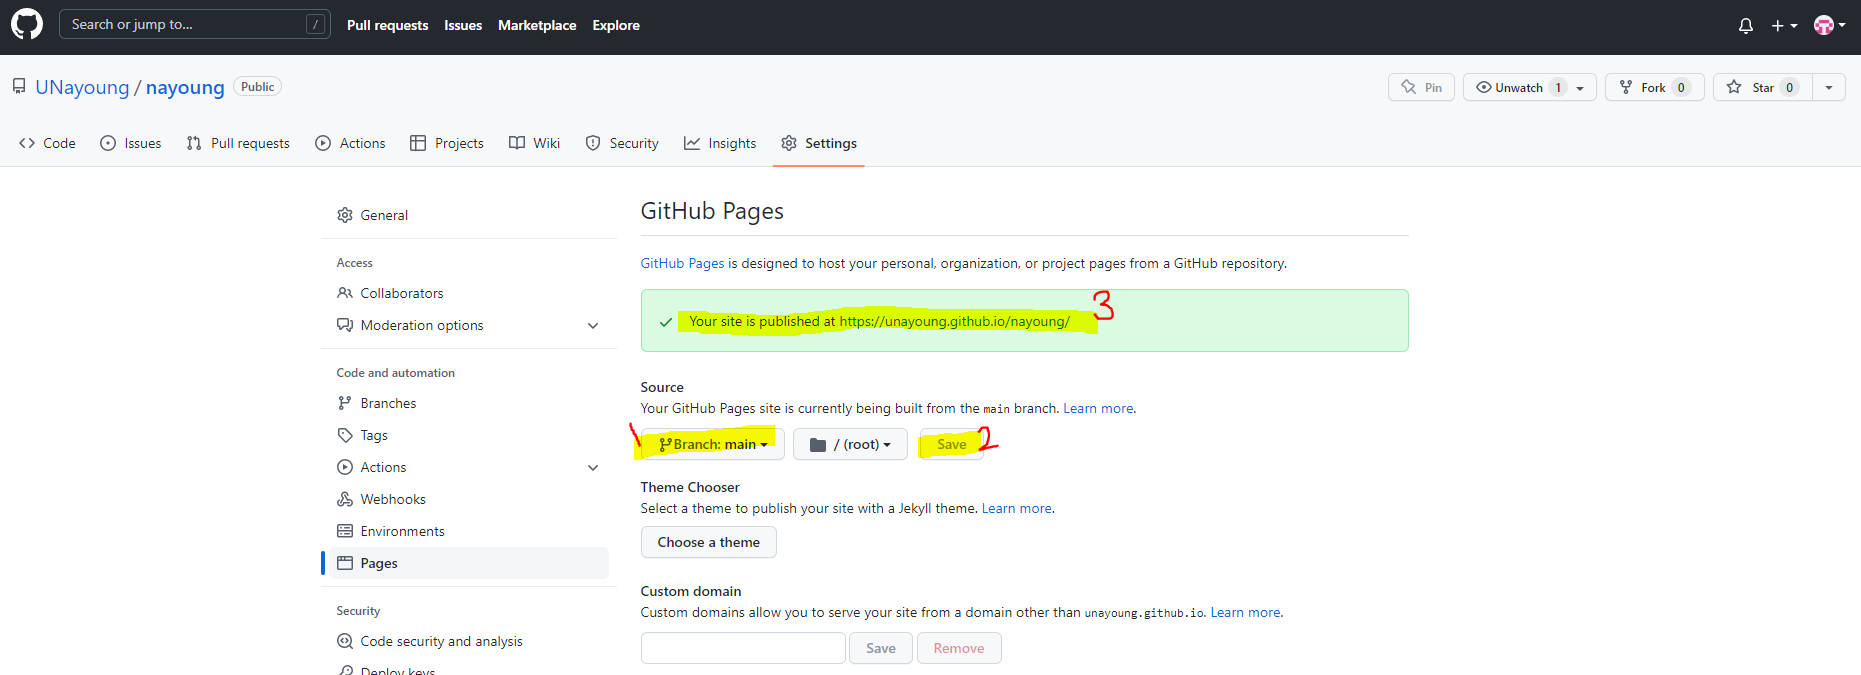Switch to the Wiki tab
Screen dimensions: 1861x675
pos(534,143)
